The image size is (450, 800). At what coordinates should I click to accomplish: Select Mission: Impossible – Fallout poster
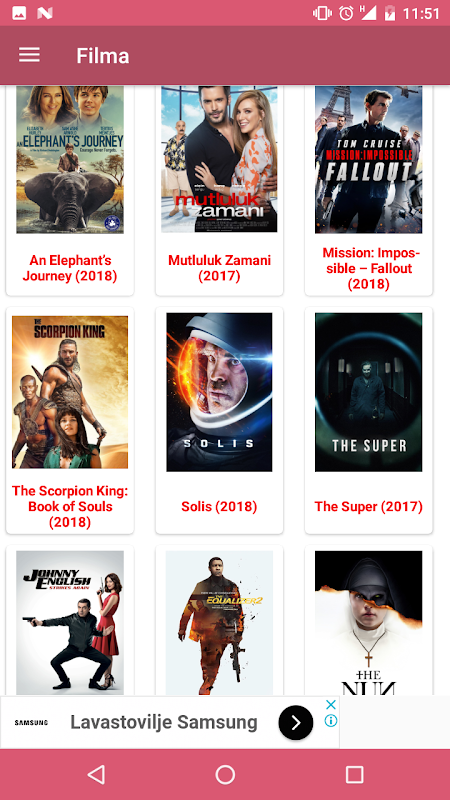(x=368, y=160)
